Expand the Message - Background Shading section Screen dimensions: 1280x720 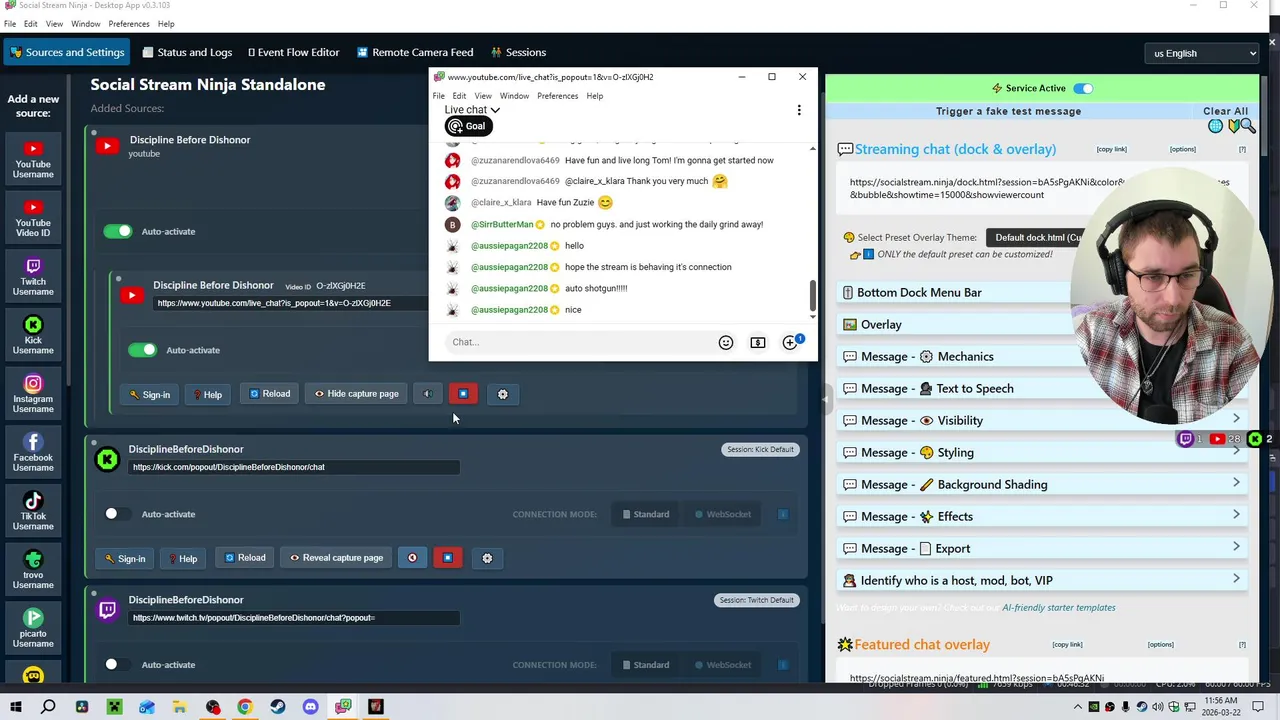(1040, 484)
